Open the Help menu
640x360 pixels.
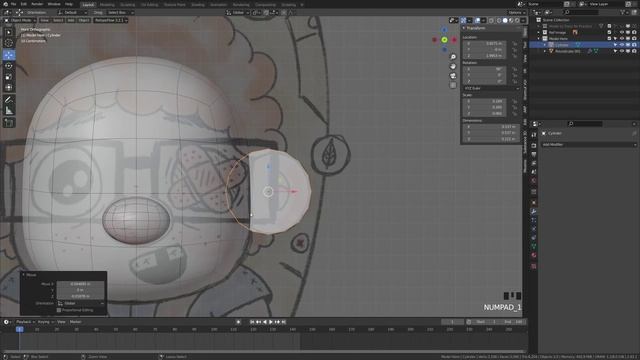(x=69, y=4)
